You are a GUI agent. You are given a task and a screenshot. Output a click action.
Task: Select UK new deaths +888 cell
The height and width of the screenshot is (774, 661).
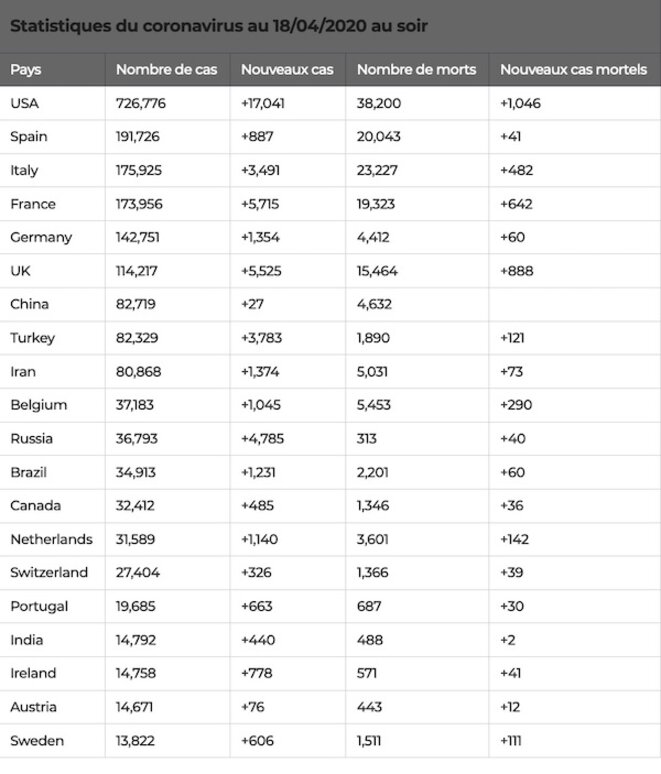[575, 271]
